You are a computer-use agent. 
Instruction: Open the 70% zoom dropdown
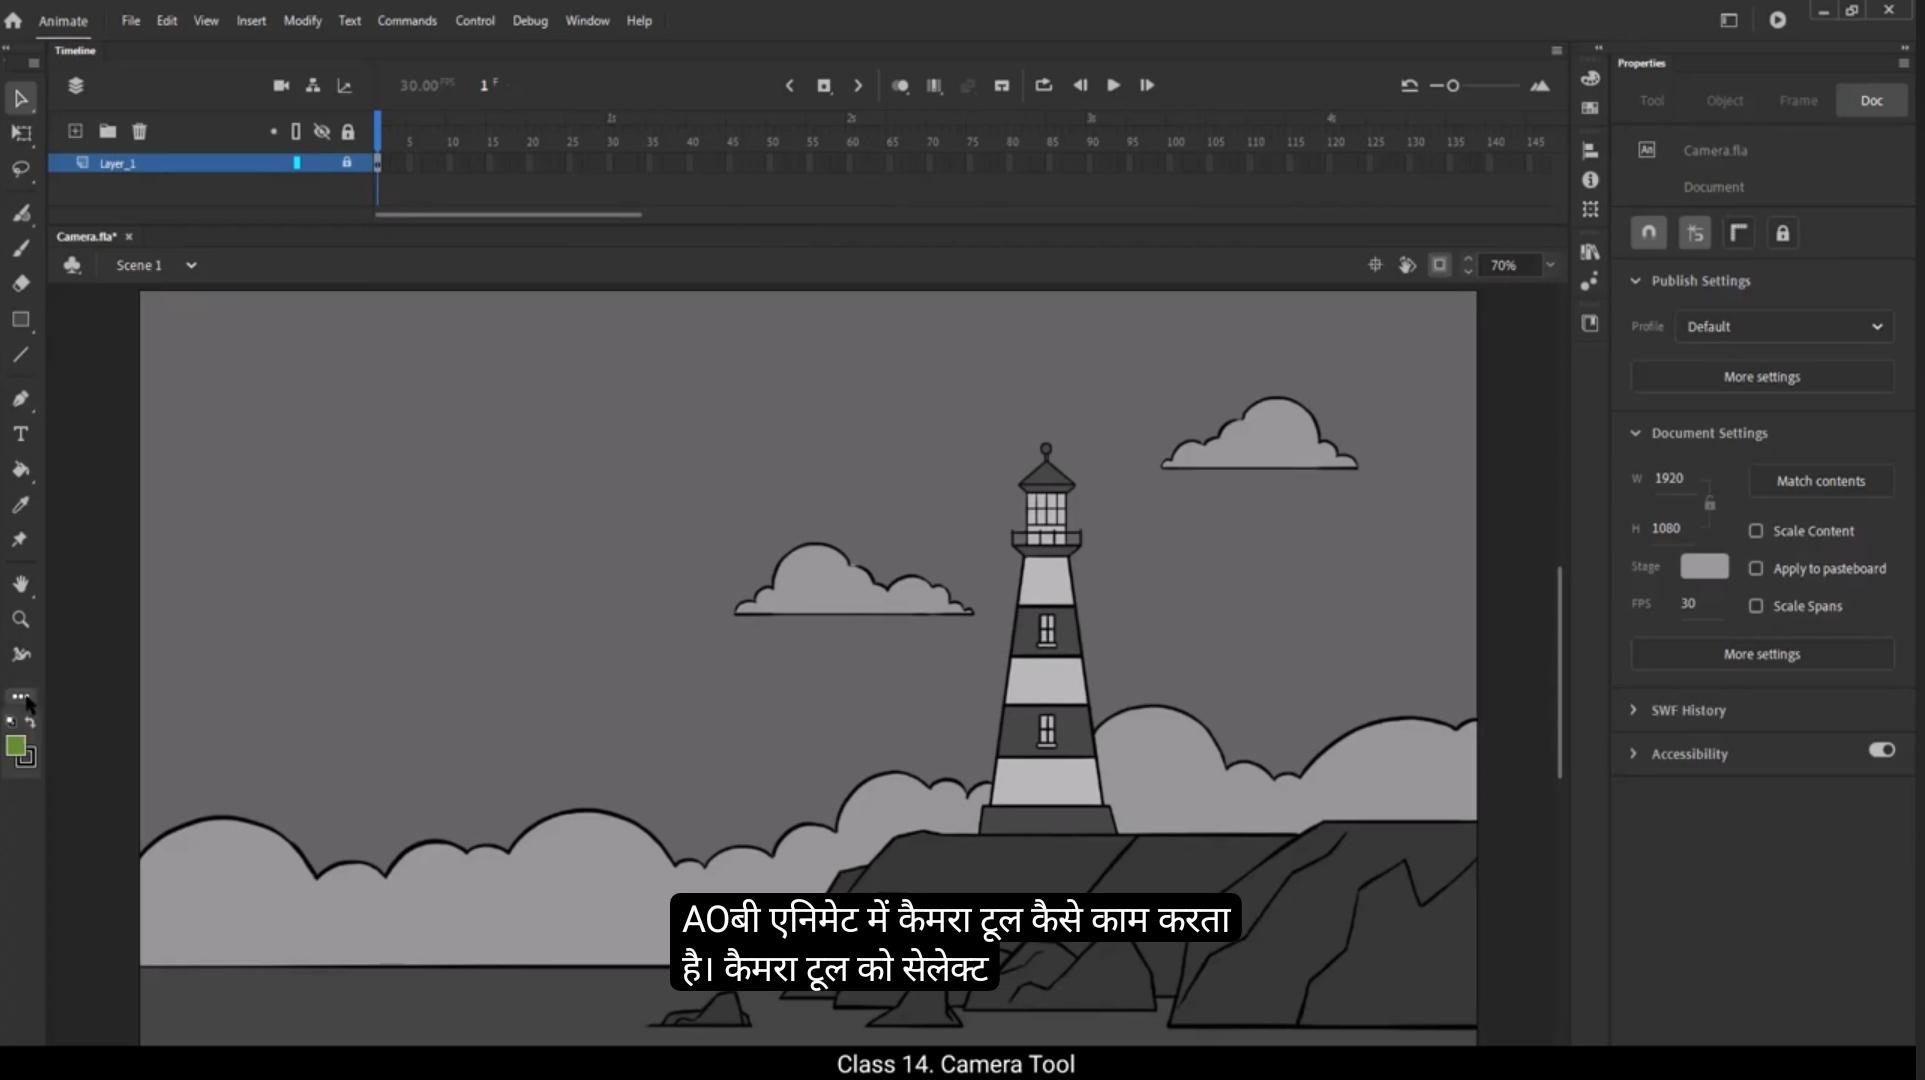click(x=1550, y=265)
